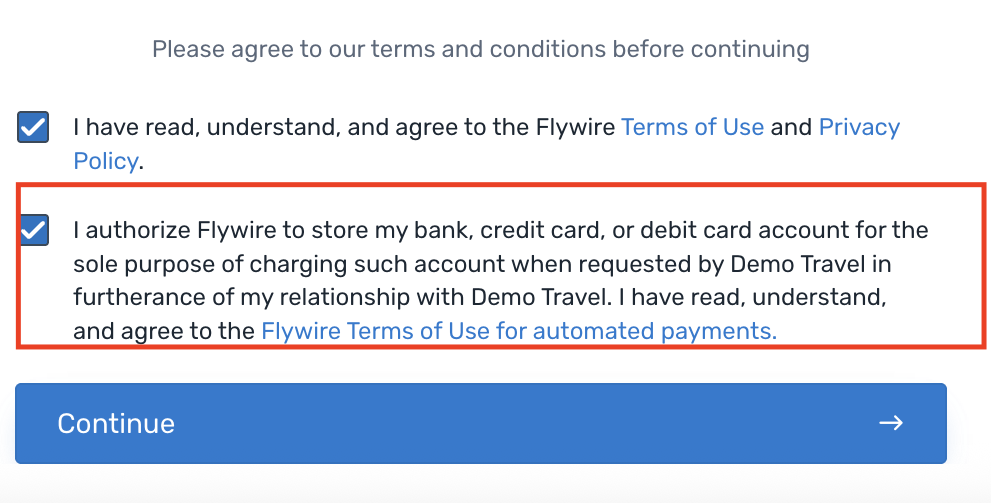Click "and agree to the" text before the link

tap(164, 331)
